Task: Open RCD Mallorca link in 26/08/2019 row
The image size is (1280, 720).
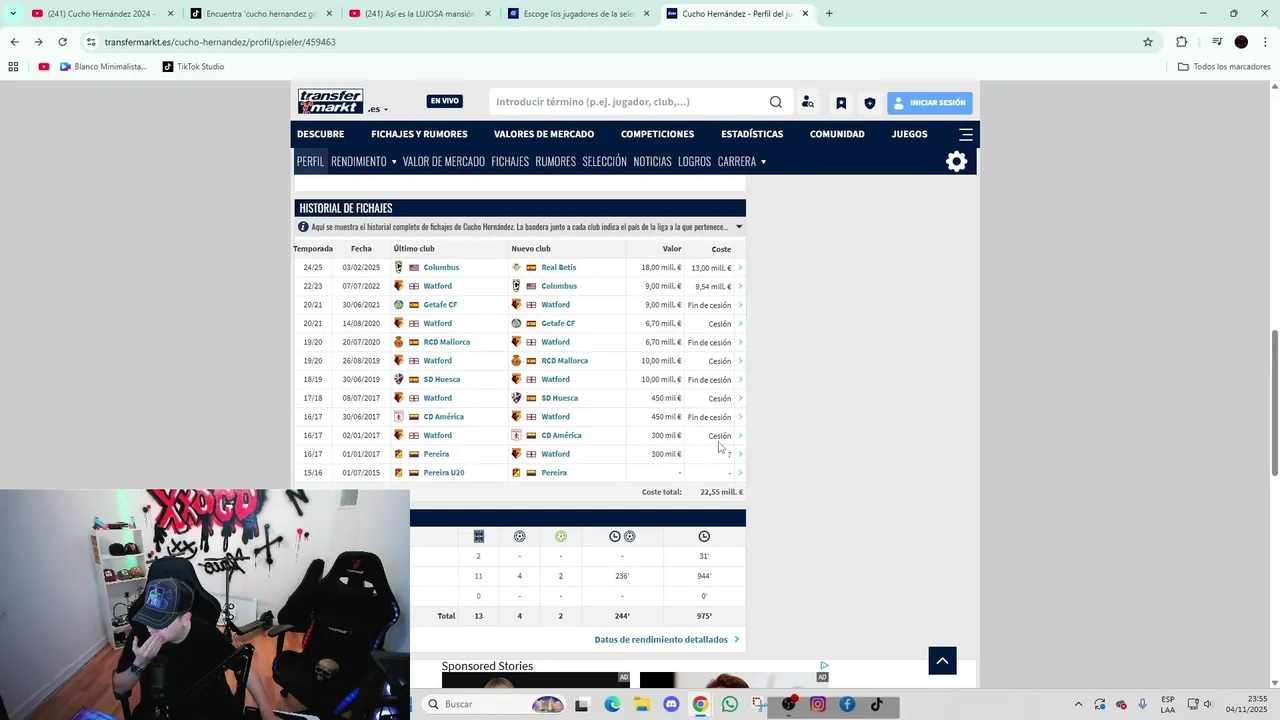Action: click(564, 361)
